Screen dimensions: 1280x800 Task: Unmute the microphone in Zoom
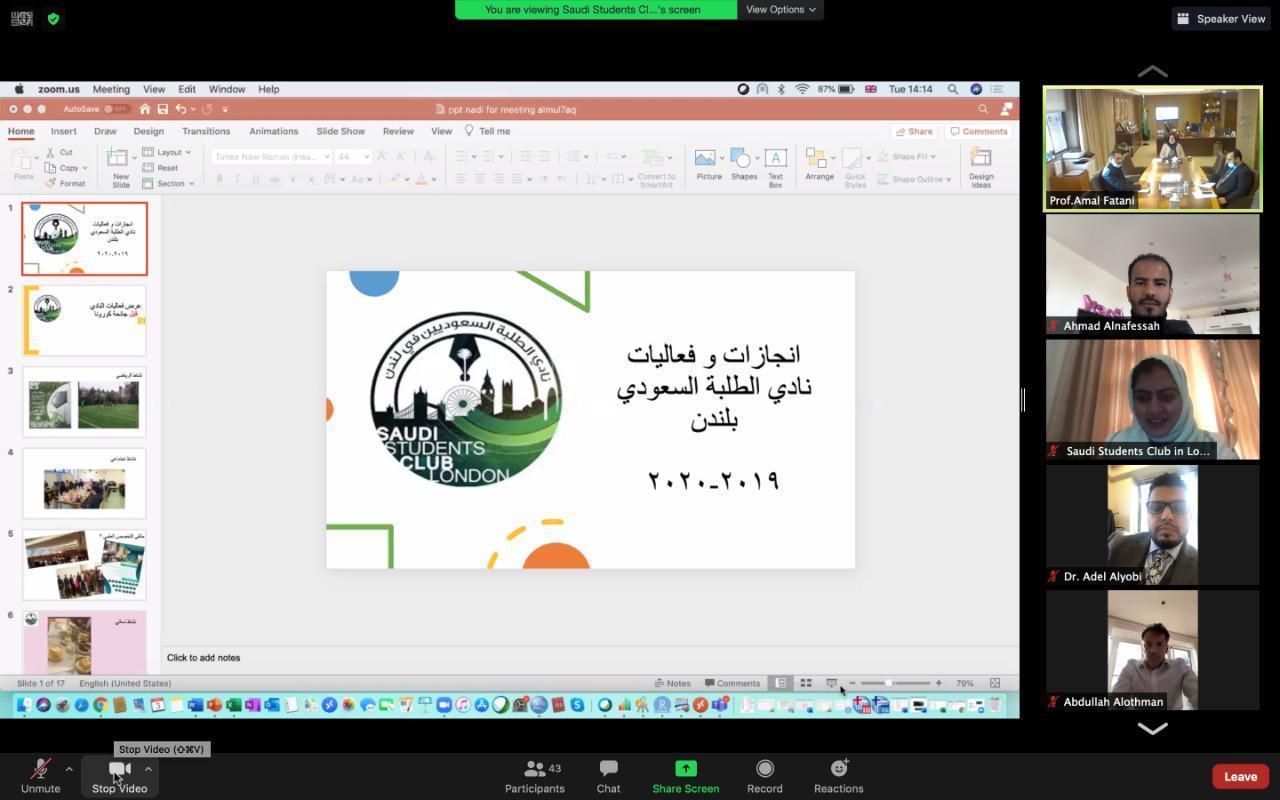click(41, 775)
